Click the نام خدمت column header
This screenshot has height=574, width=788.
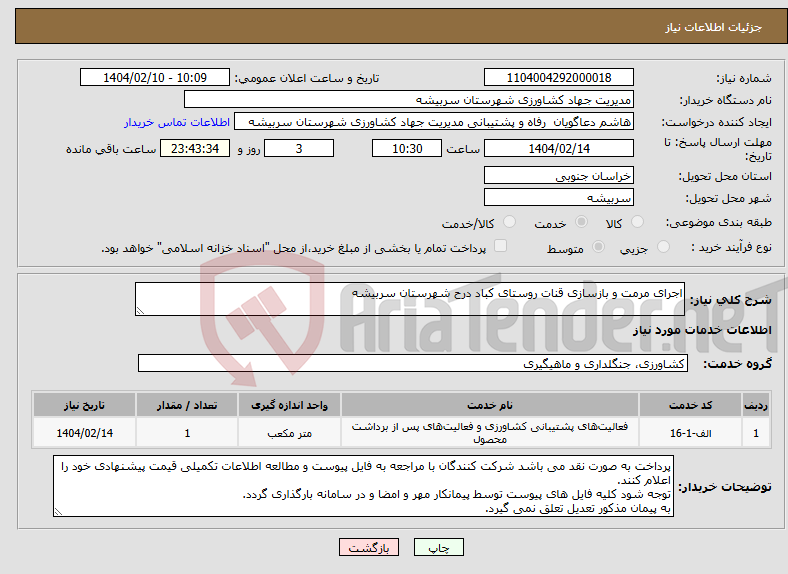coord(489,405)
